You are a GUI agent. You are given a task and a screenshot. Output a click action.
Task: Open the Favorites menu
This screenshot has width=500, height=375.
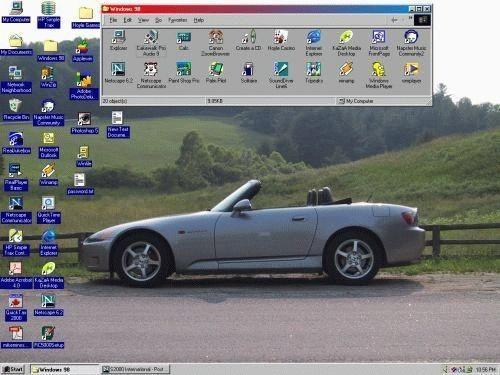[178, 20]
